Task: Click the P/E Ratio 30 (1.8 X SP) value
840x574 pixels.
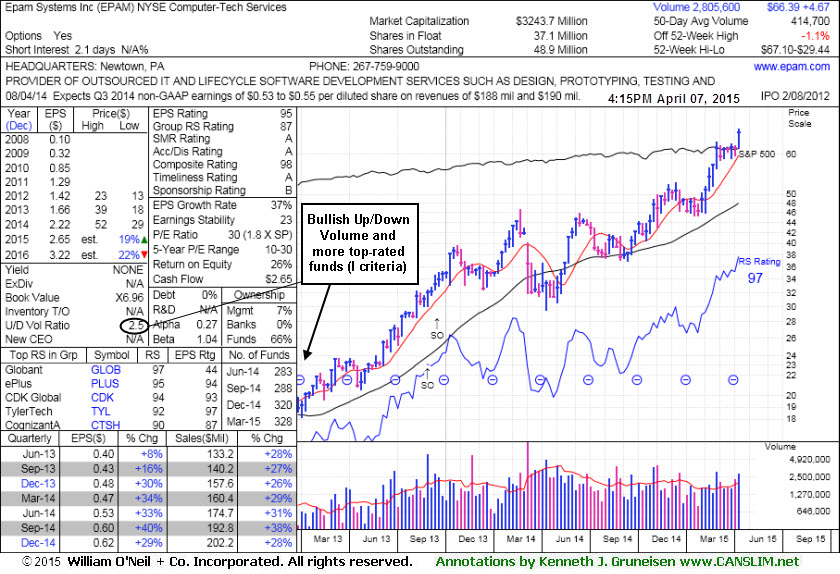Action: [260, 235]
